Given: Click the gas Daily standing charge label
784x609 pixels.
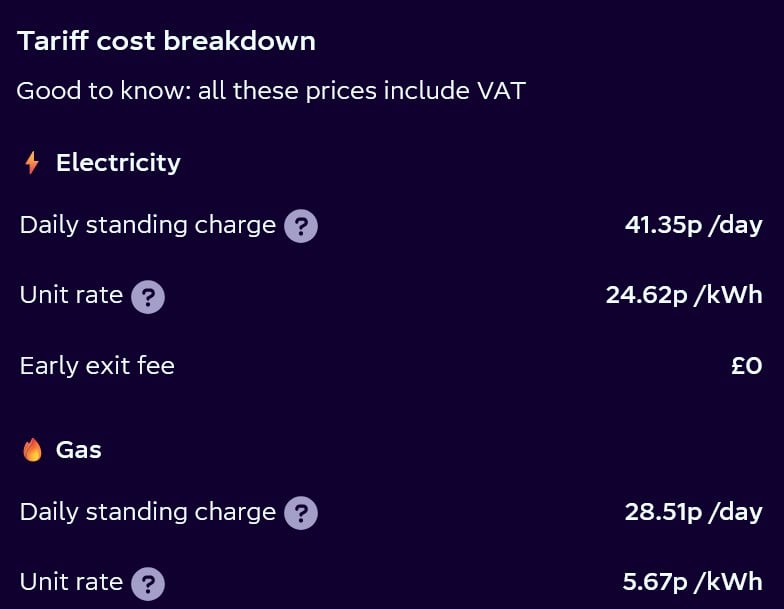Looking at the screenshot, I should tap(148, 512).
